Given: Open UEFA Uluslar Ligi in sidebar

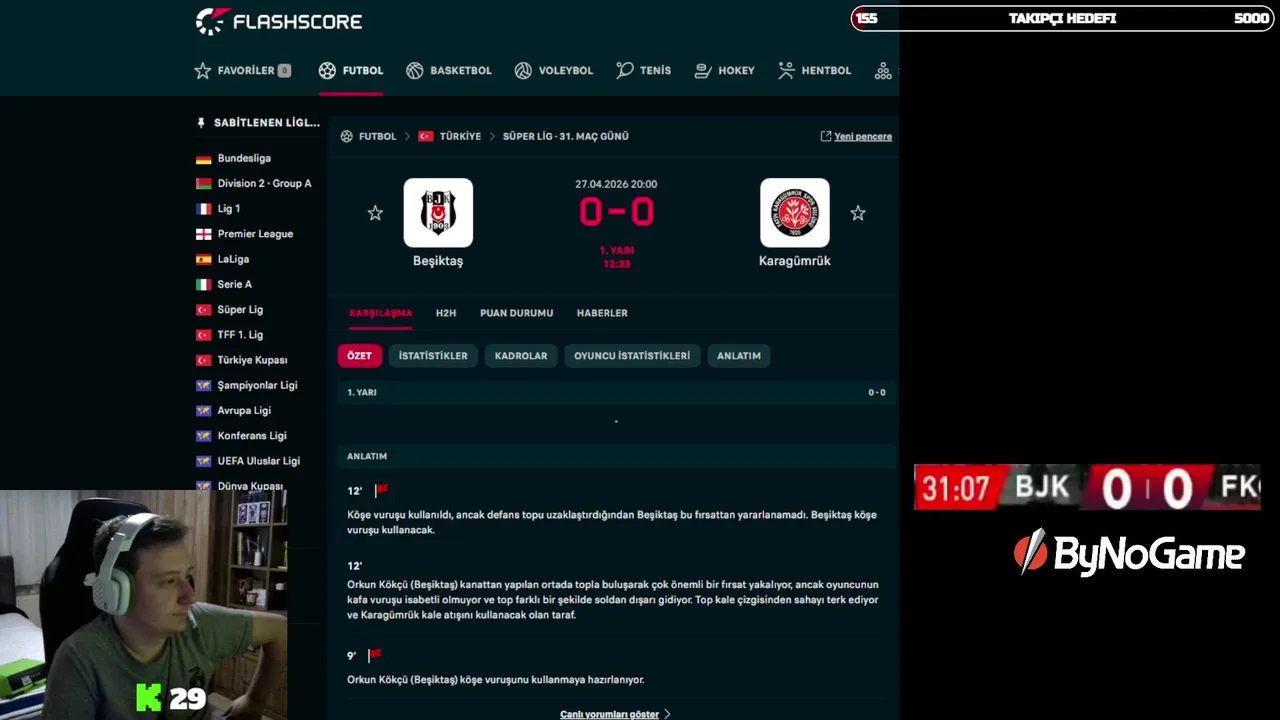Looking at the screenshot, I should (x=259, y=460).
